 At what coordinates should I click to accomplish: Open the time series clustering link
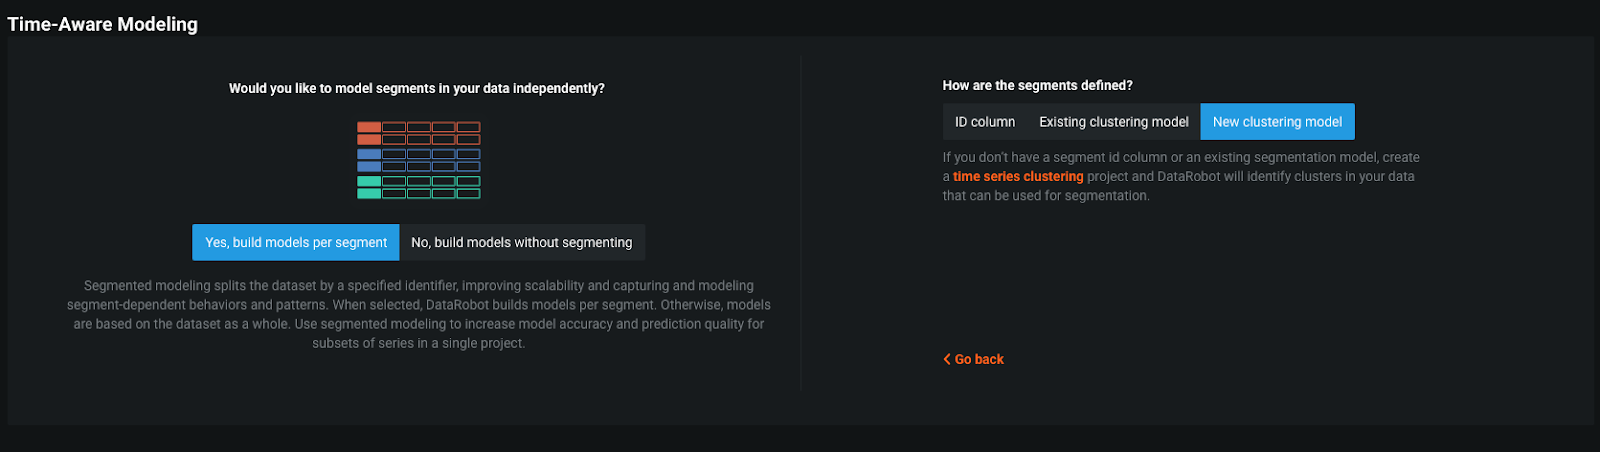coord(1018,176)
